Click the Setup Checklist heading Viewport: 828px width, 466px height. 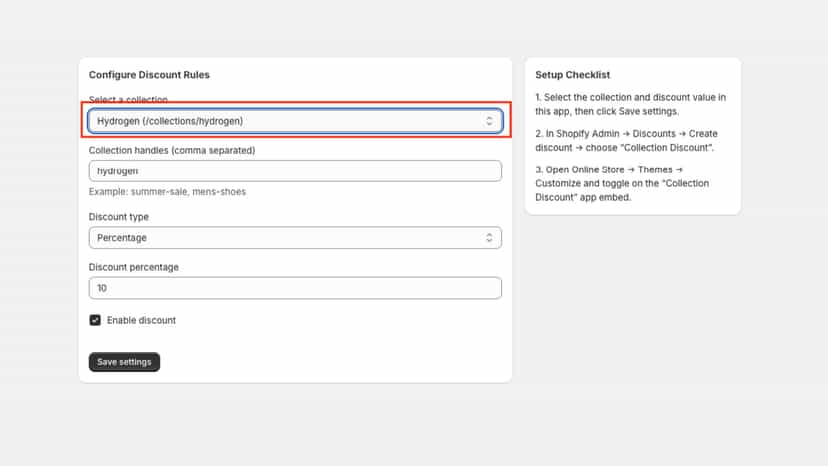(572, 75)
